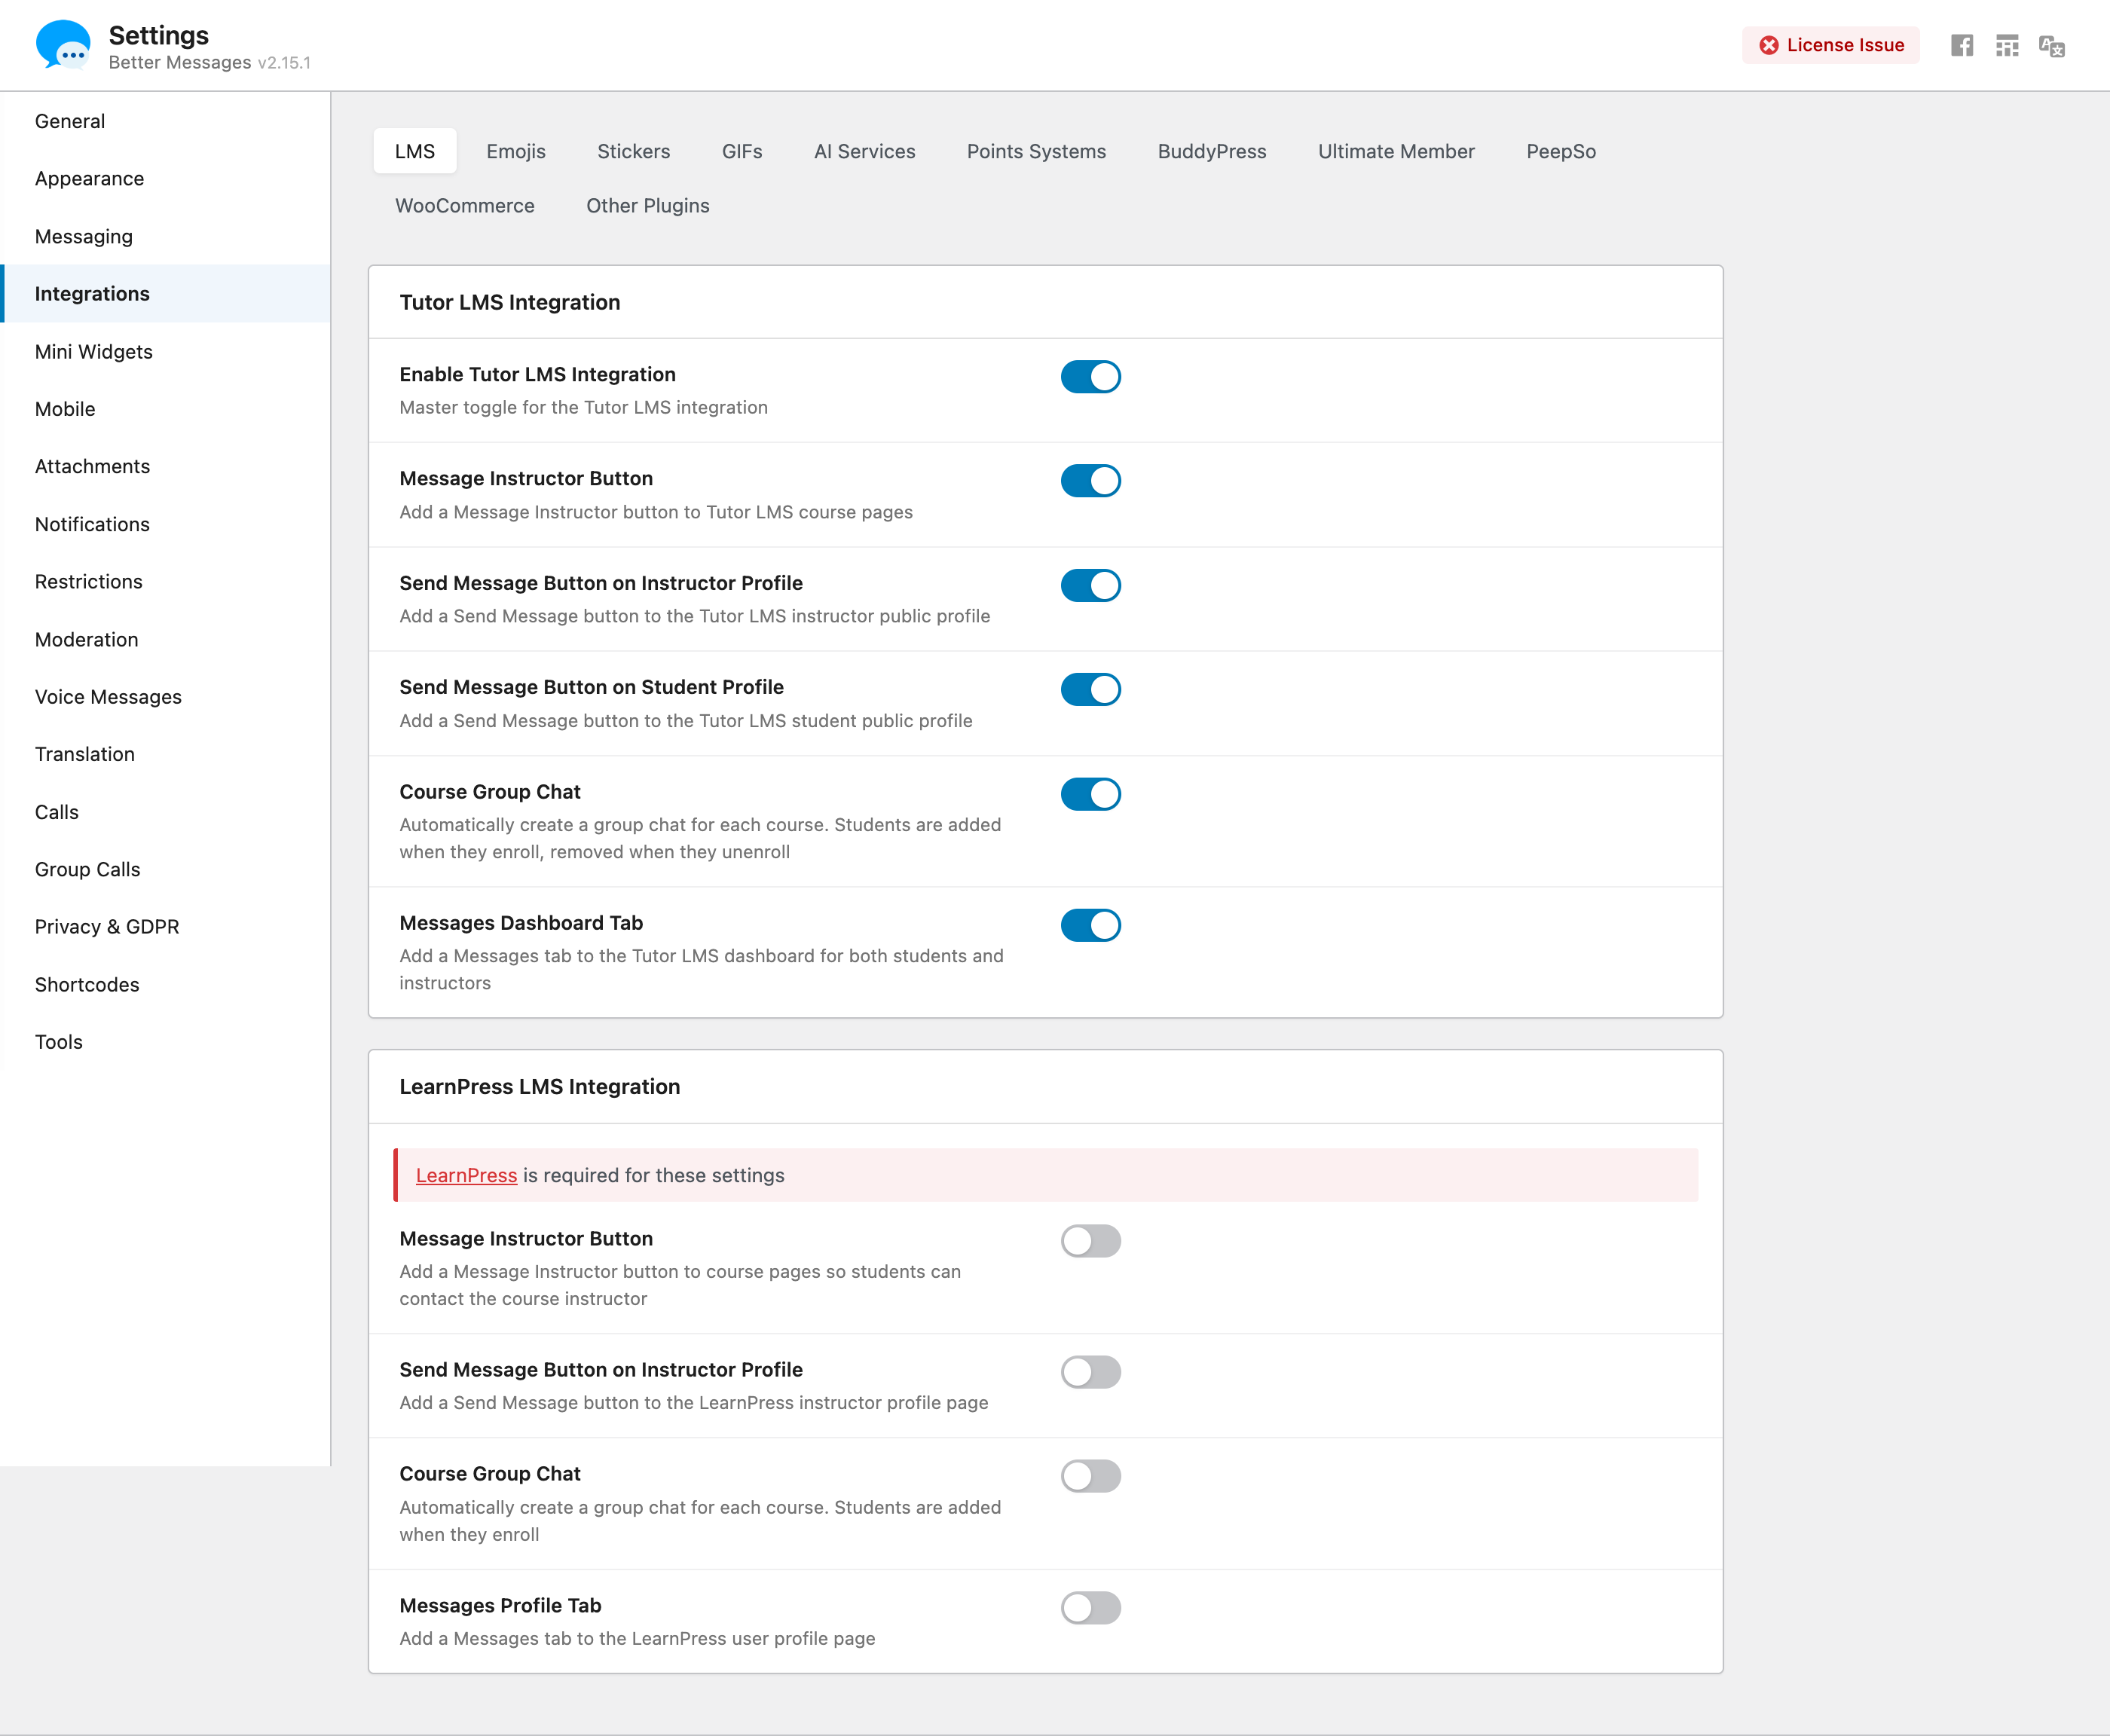Click the Better Messages chat bubble logo
This screenshot has height=1736, width=2110.
point(62,46)
